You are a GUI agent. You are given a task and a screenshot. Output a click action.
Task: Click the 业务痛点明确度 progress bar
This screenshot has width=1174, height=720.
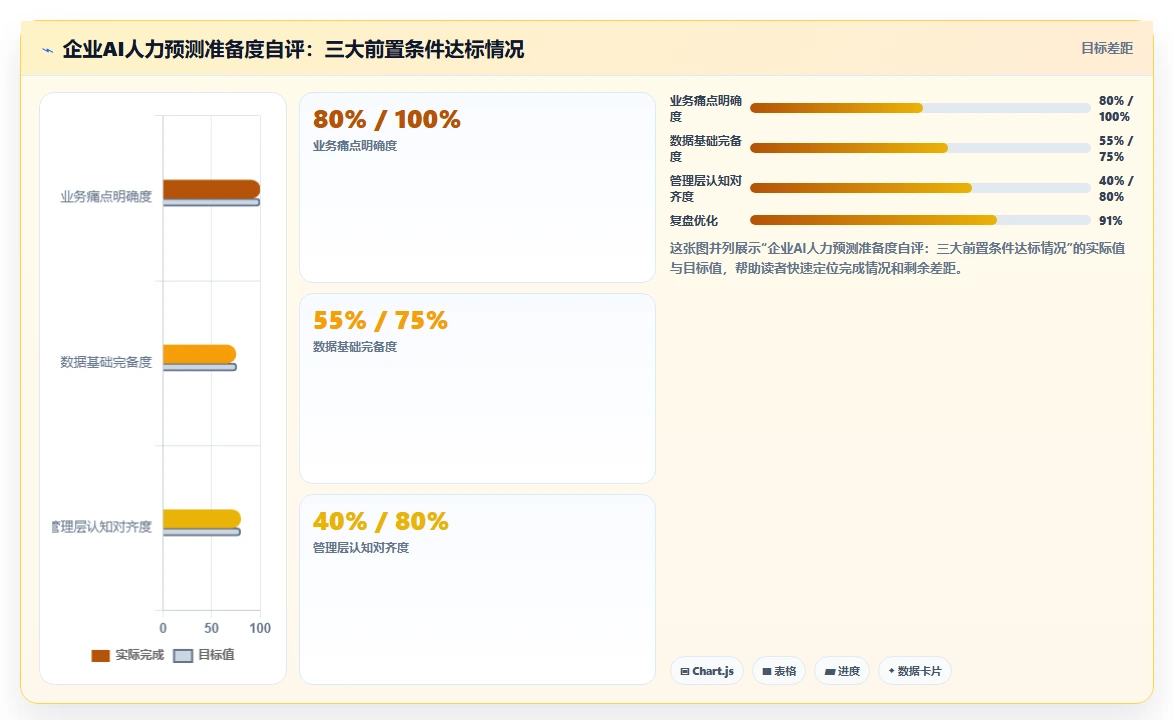click(x=920, y=108)
